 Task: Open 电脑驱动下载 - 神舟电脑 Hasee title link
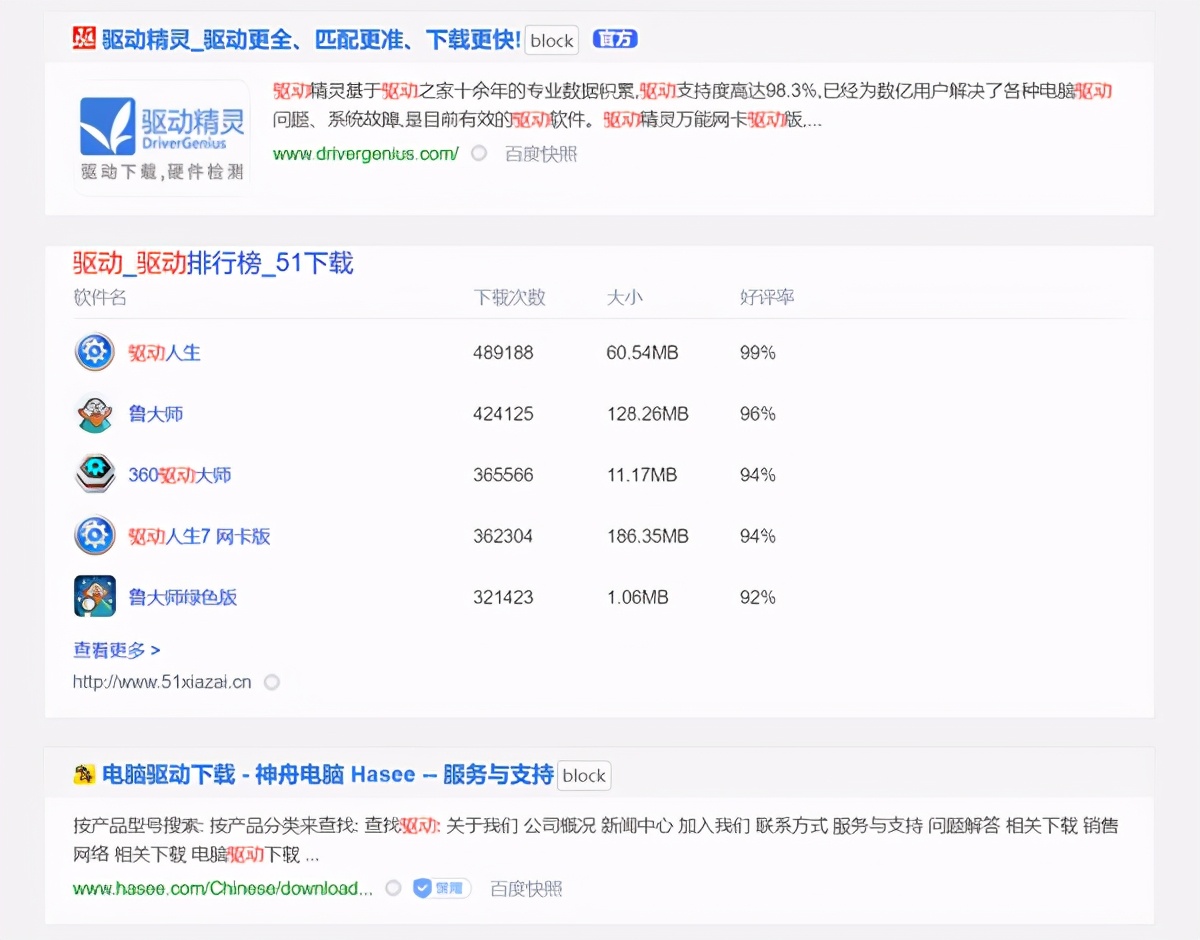327,775
